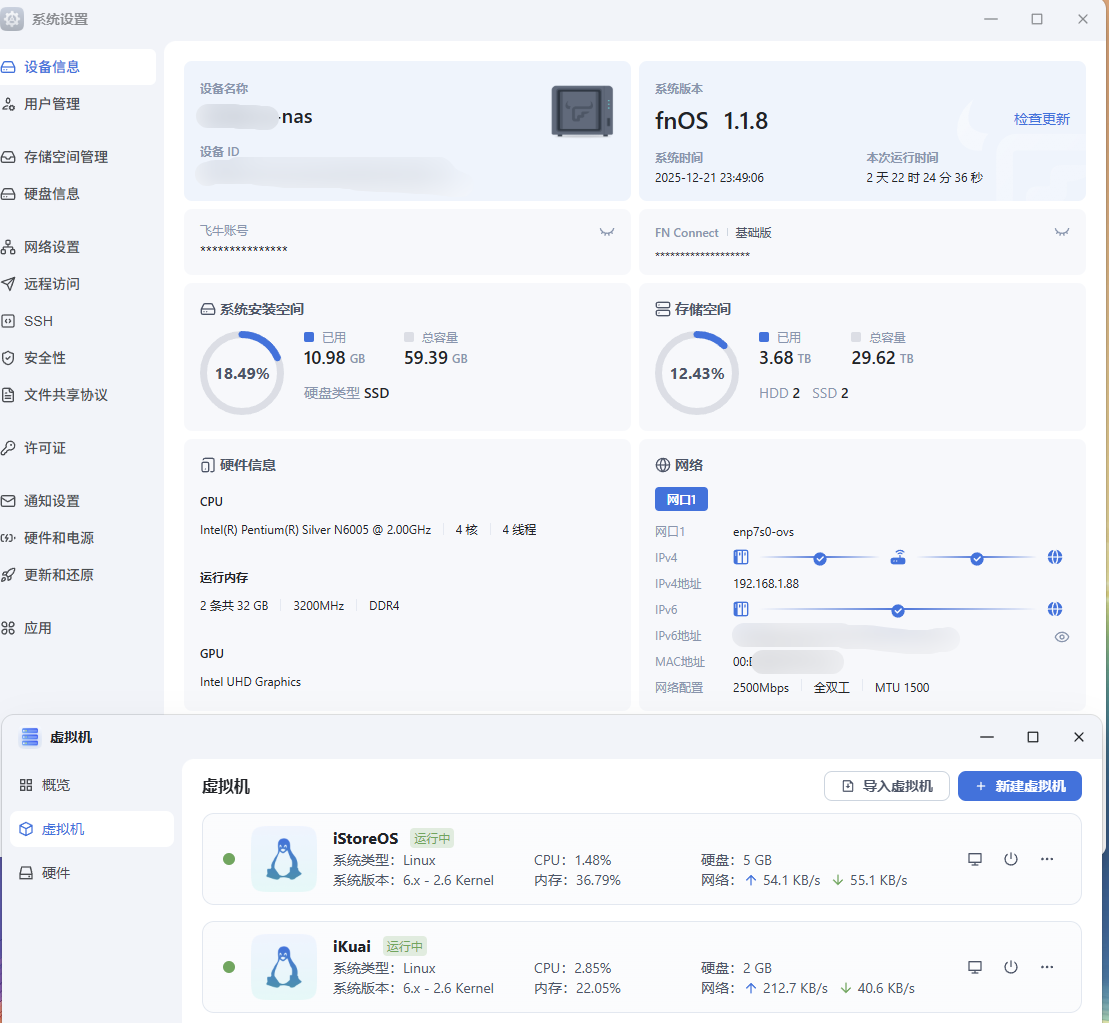Open console monitor for iStoreOS VM
This screenshot has width=1109, height=1023.
pos(975,859)
